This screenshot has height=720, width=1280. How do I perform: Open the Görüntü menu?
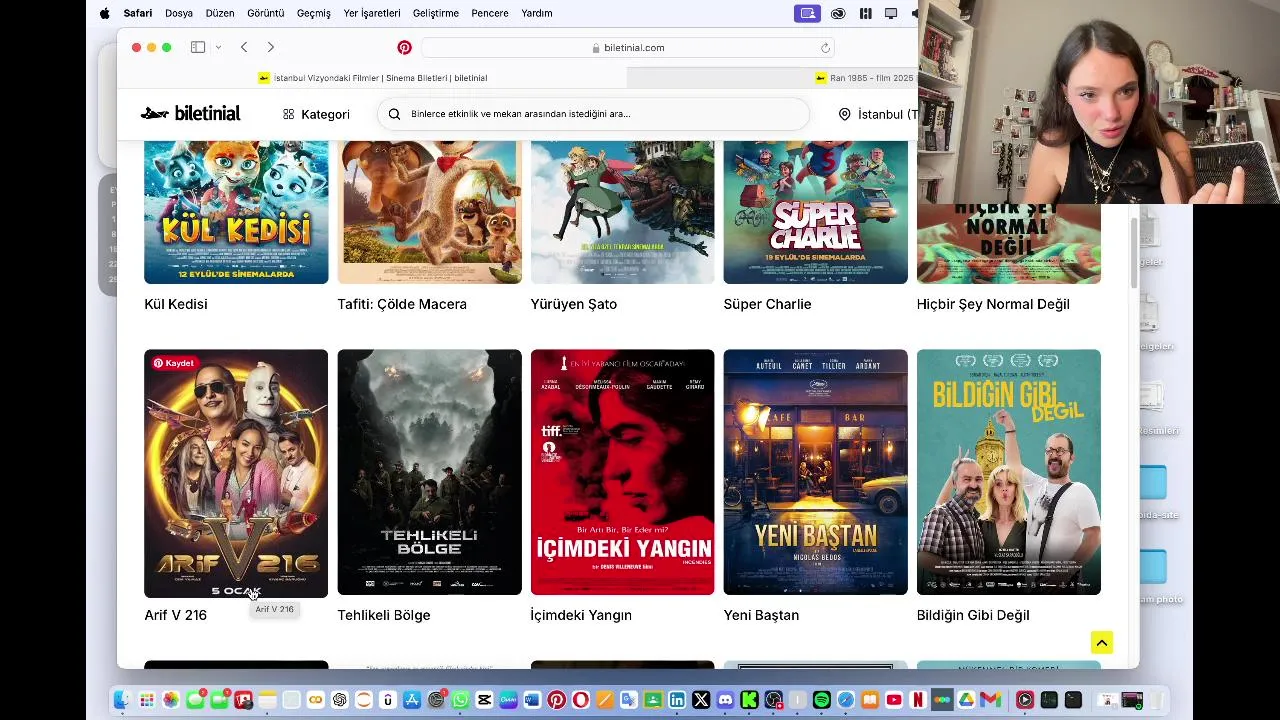point(266,13)
